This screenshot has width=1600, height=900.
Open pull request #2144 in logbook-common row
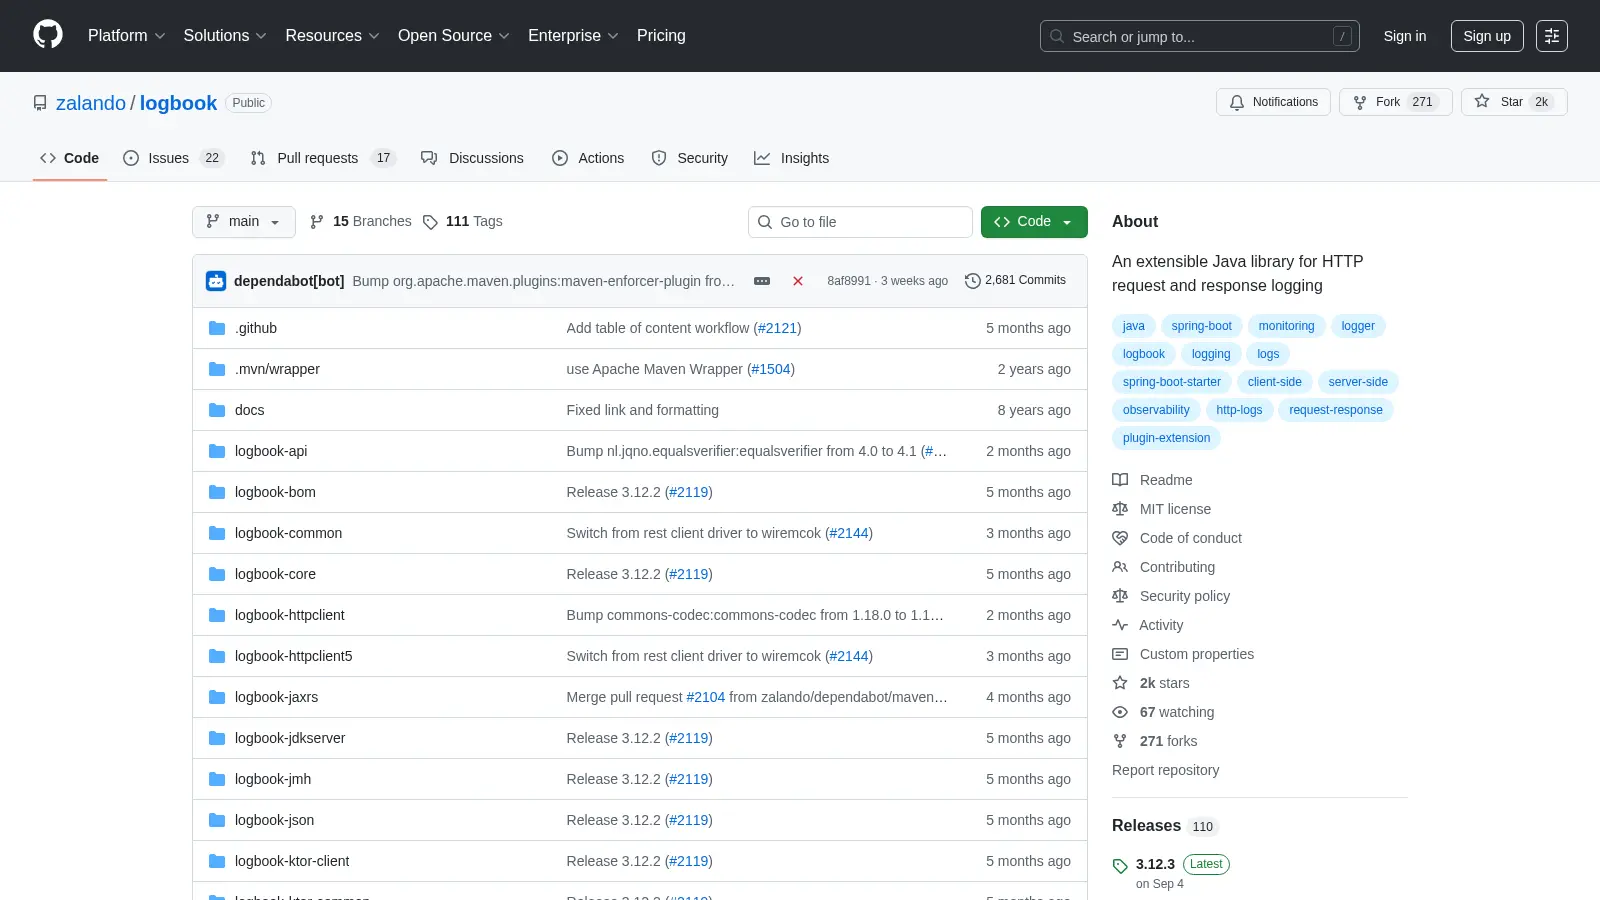849,533
